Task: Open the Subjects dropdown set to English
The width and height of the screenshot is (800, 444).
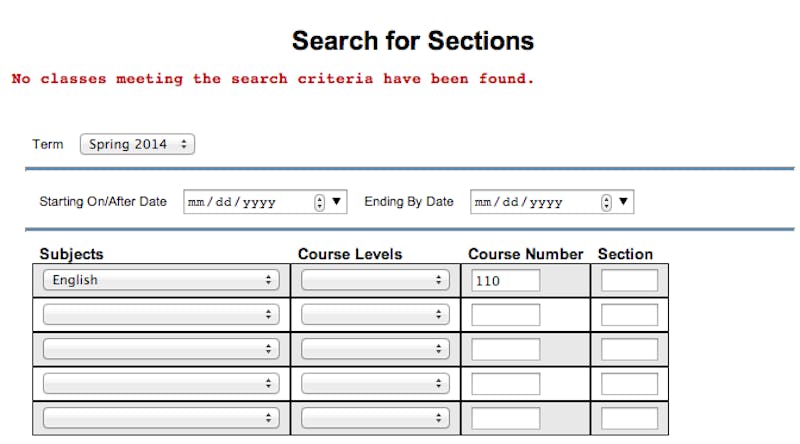Action: 161,280
